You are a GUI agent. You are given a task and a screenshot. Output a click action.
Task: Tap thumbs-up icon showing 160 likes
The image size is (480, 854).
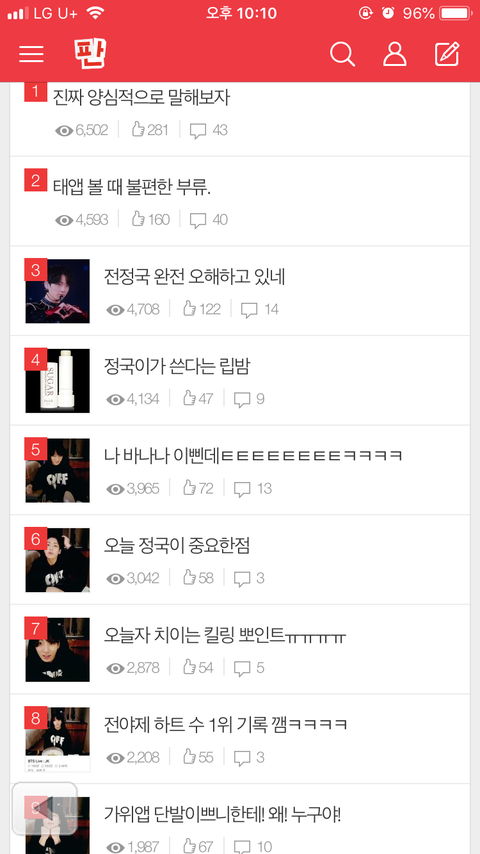coord(138,219)
